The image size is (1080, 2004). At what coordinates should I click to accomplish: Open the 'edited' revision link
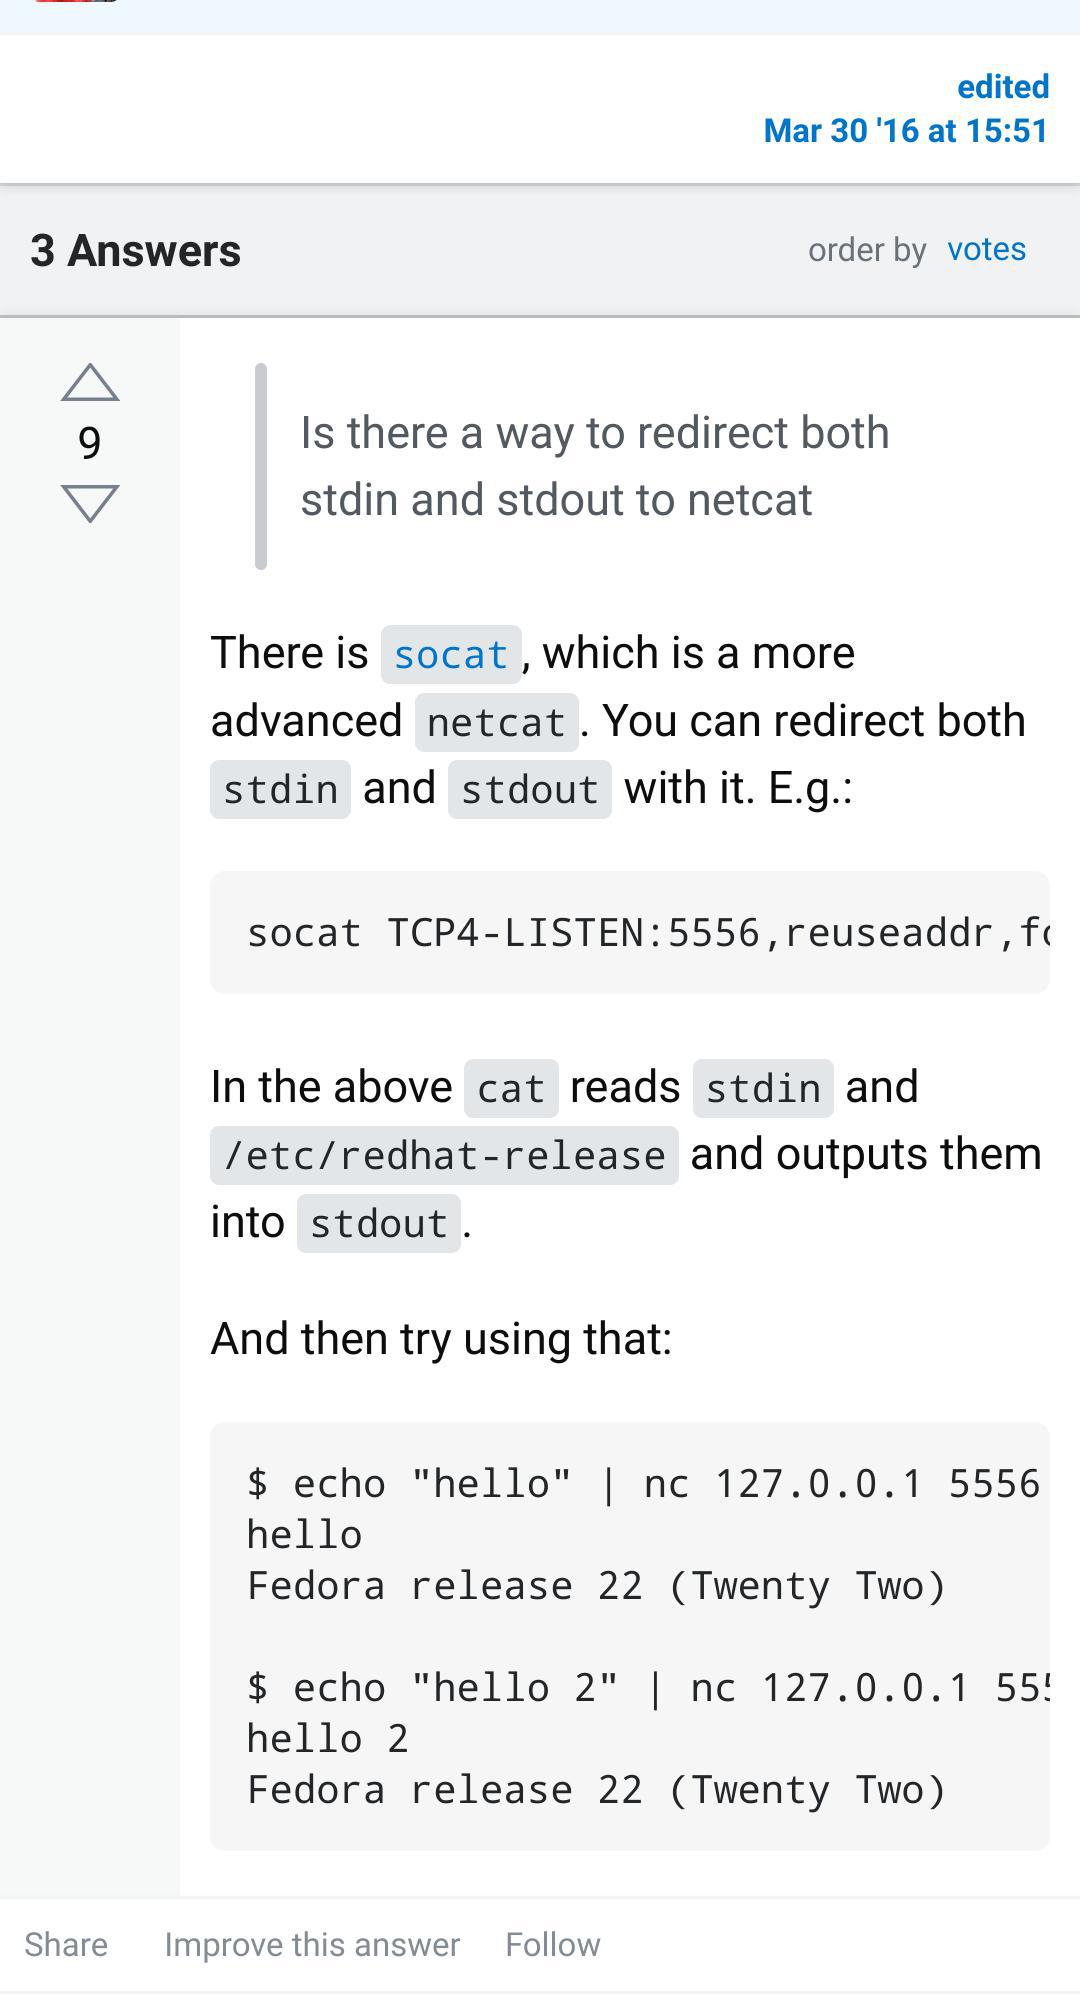point(1002,87)
